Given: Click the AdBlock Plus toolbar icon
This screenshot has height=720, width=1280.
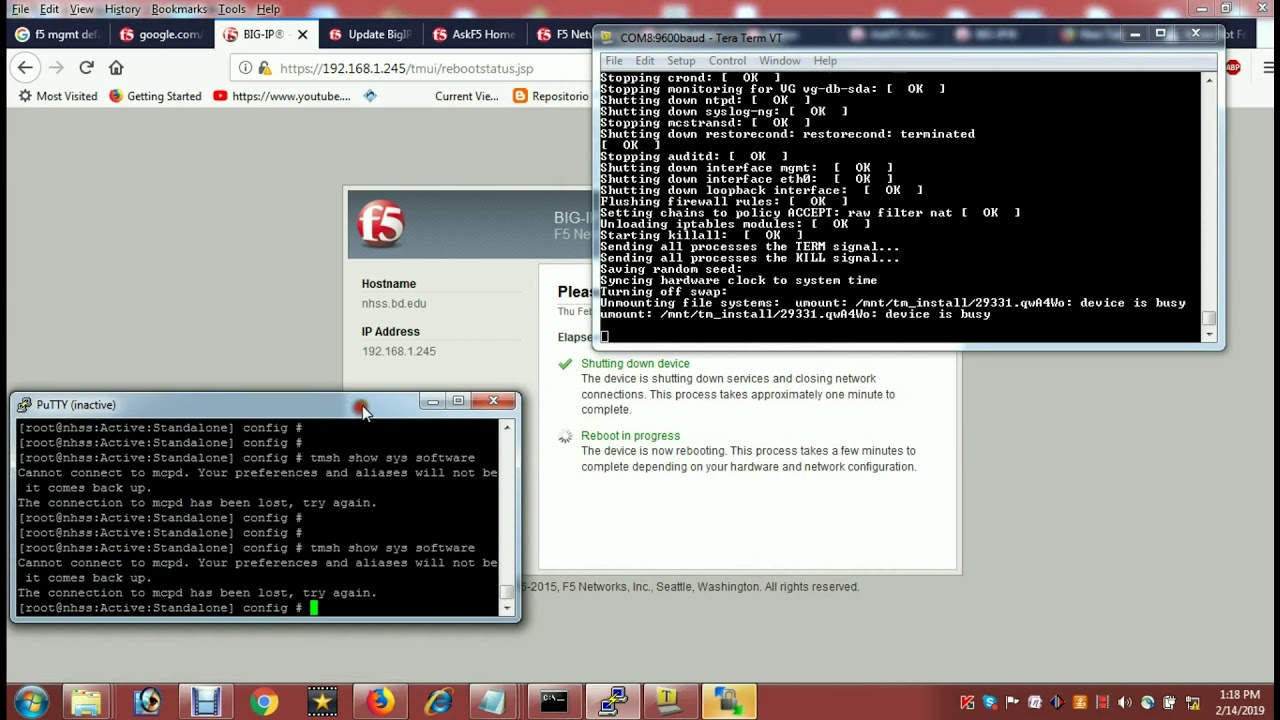Looking at the screenshot, I should click(1233, 68).
